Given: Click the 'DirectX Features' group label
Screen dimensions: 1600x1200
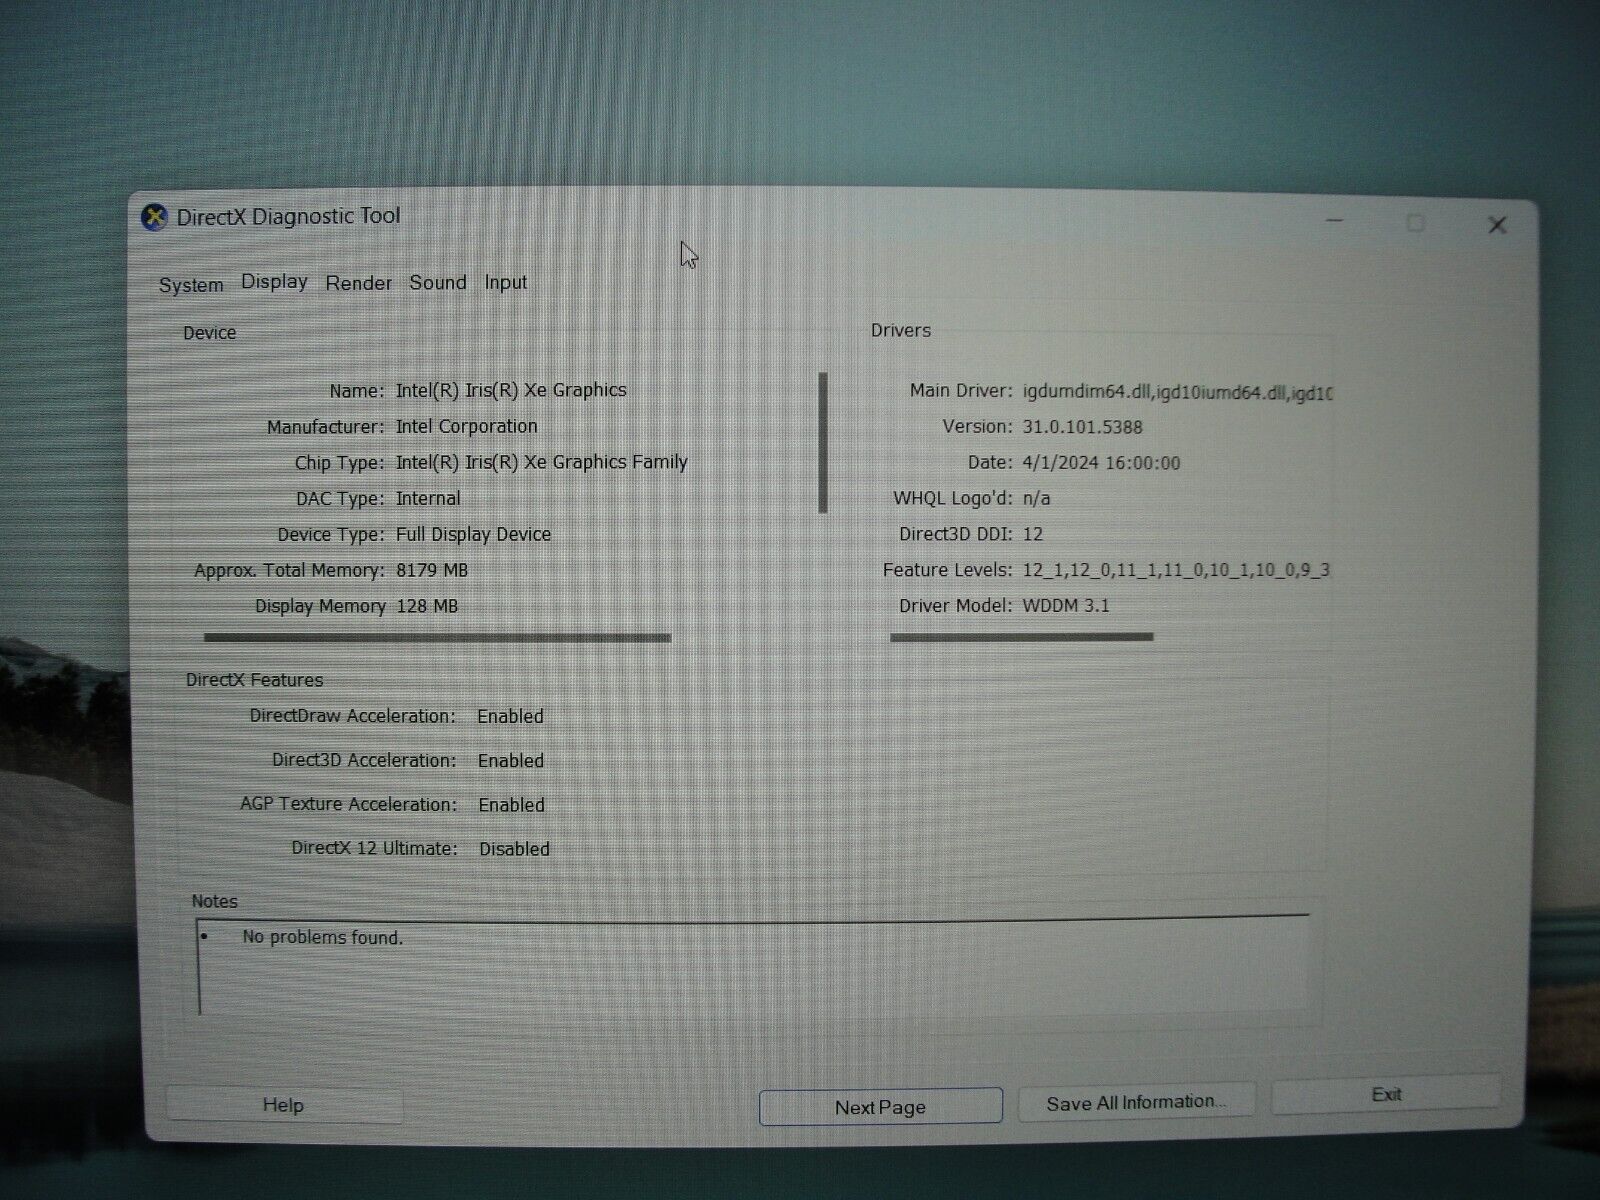Looking at the screenshot, I should (254, 680).
